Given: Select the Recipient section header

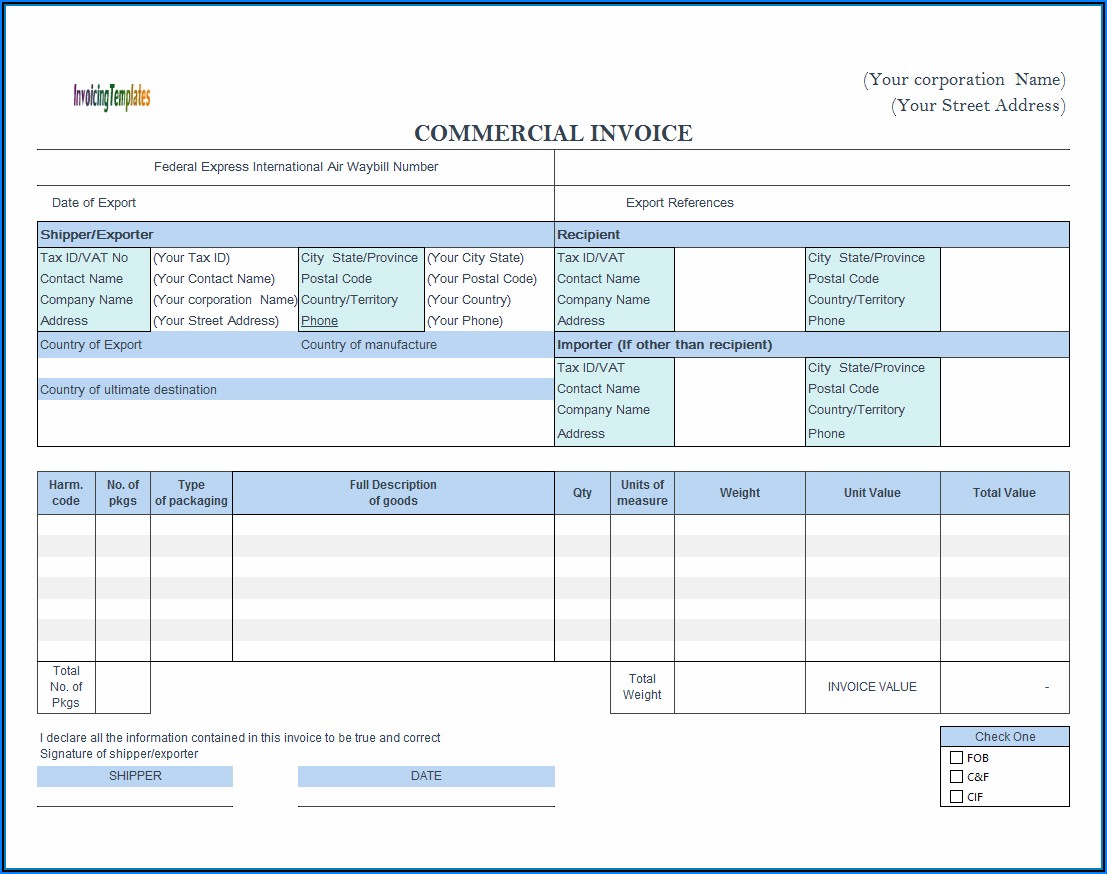Looking at the screenshot, I should [588, 235].
